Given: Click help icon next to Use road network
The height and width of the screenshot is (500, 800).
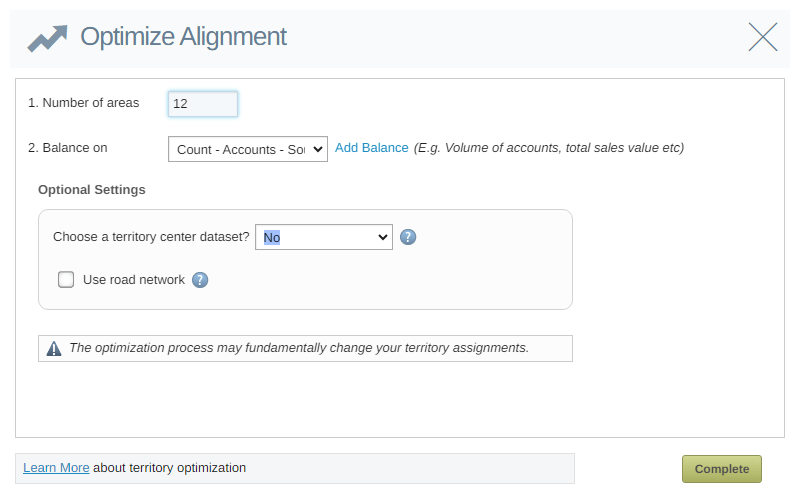Looking at the screenshot, I should pyautogui.click(x=200, y=280).
